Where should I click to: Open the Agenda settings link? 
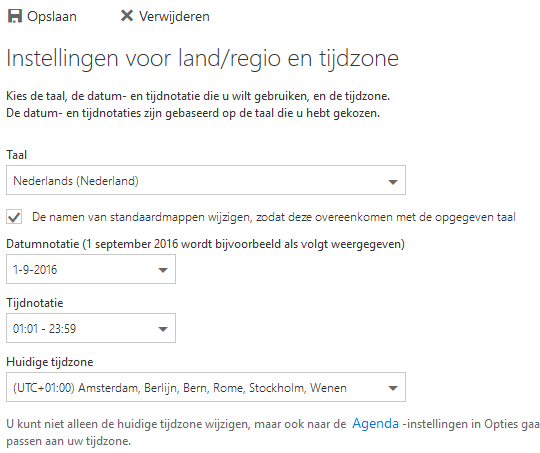(375, 424)
